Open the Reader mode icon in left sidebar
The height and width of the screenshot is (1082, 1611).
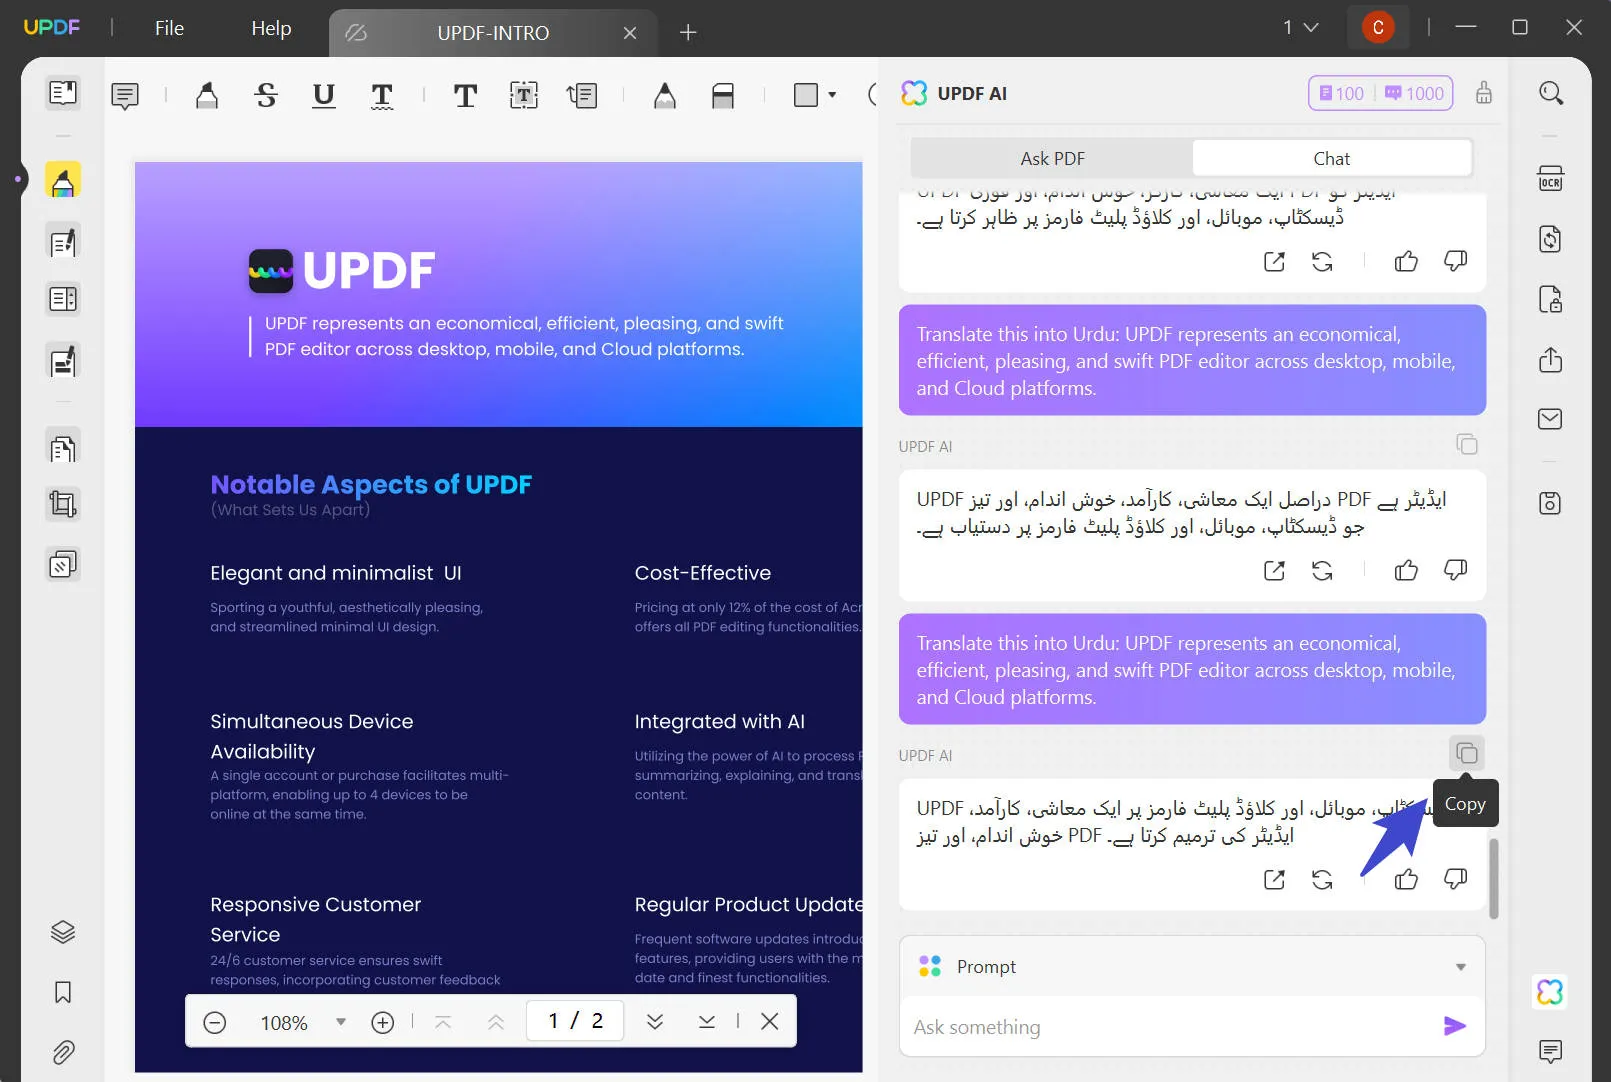63,93
